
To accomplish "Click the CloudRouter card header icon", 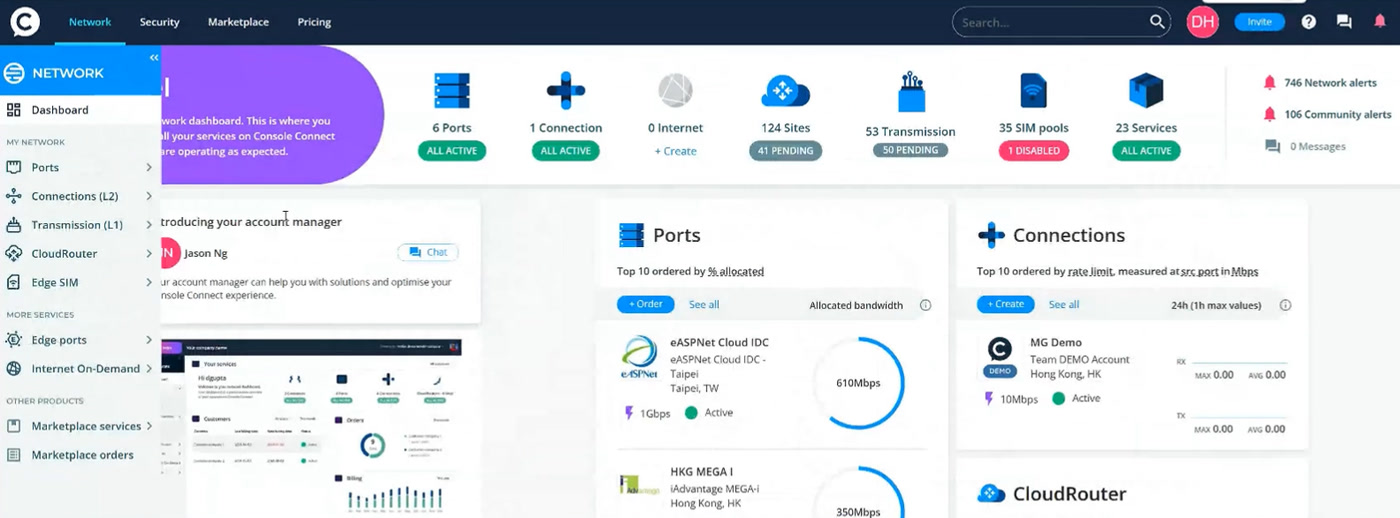I will pos(991,493).
